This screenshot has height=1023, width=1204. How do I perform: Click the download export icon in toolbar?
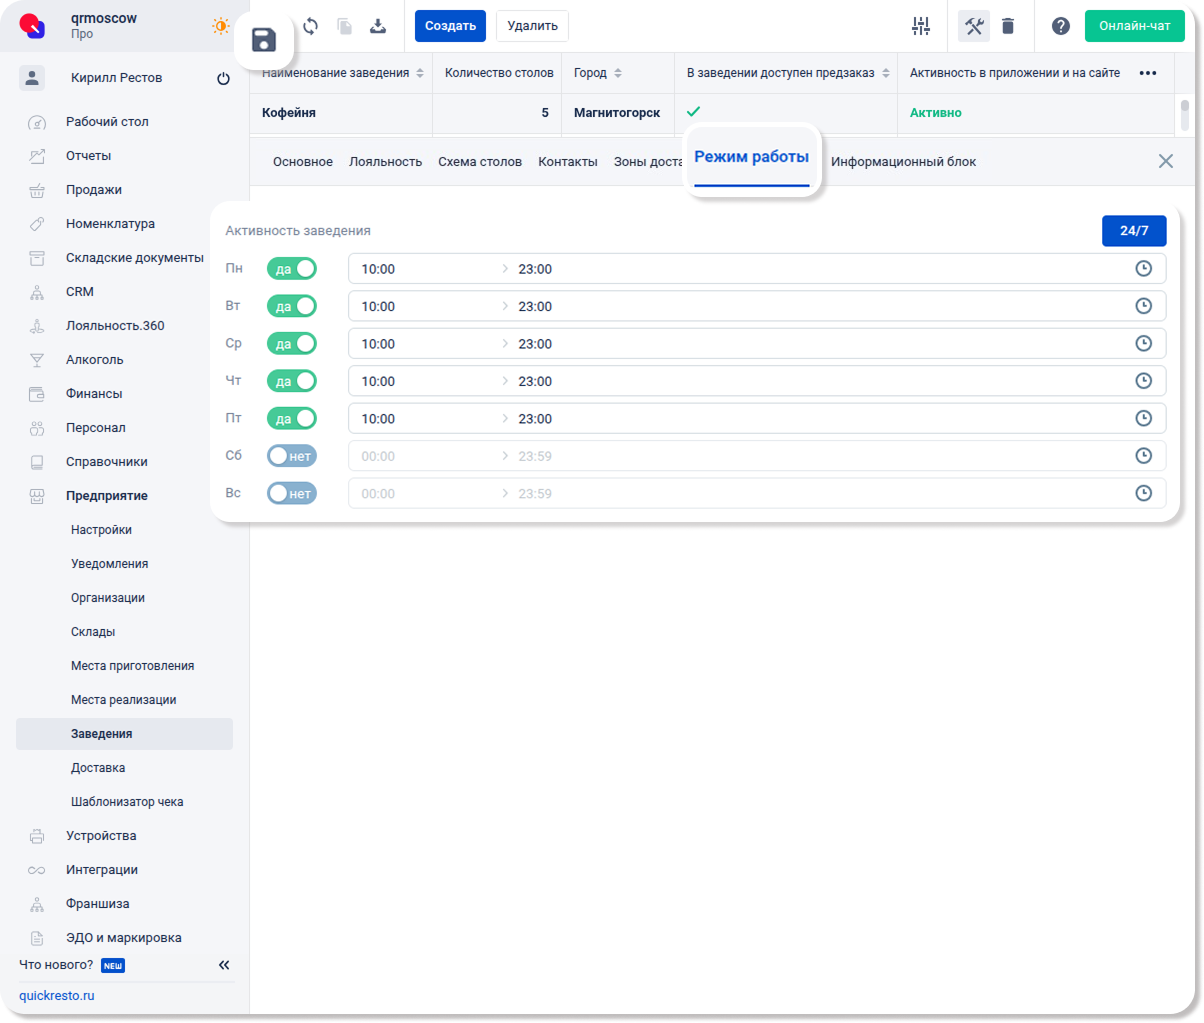(x=377, y=26)
